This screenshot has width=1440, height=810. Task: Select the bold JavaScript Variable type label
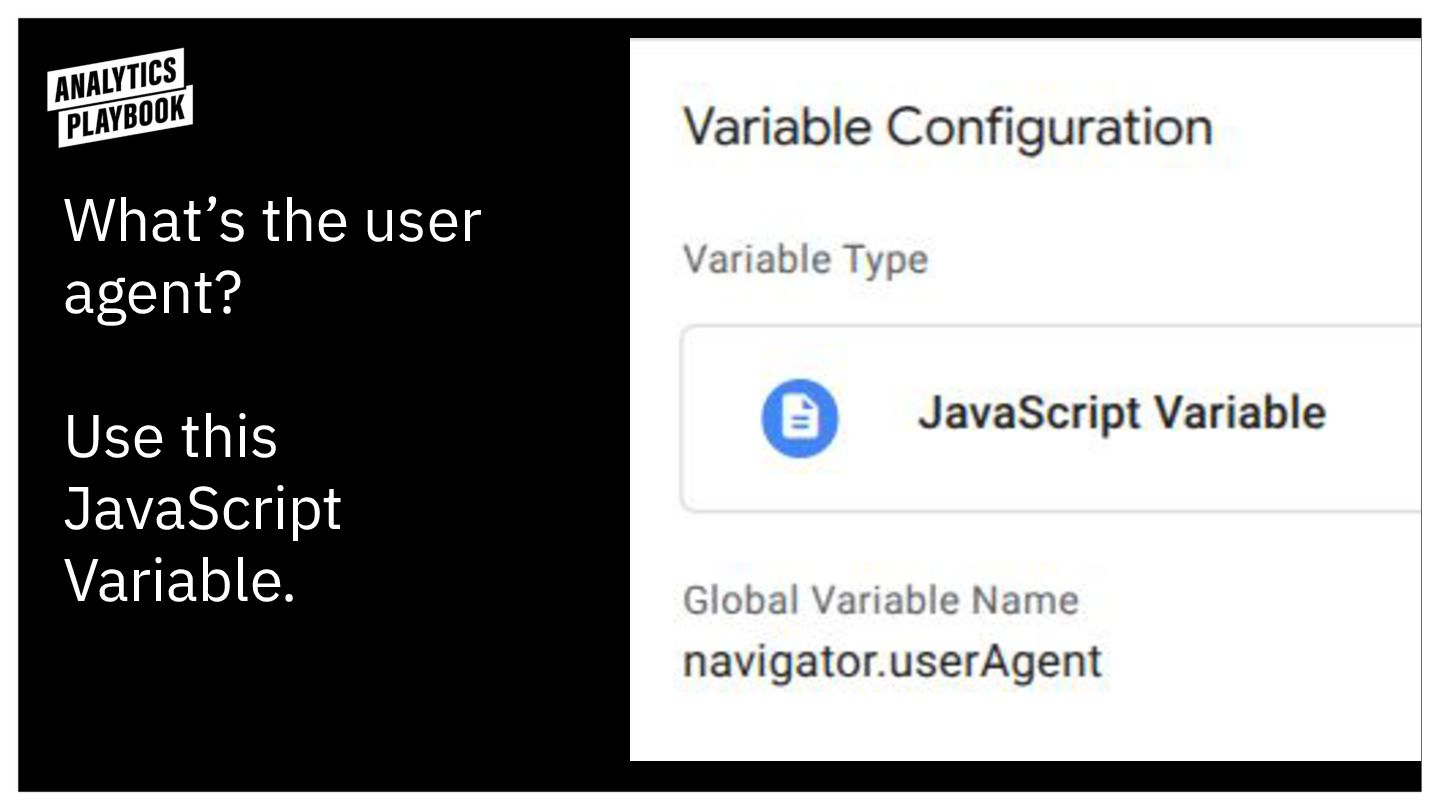1121,413
